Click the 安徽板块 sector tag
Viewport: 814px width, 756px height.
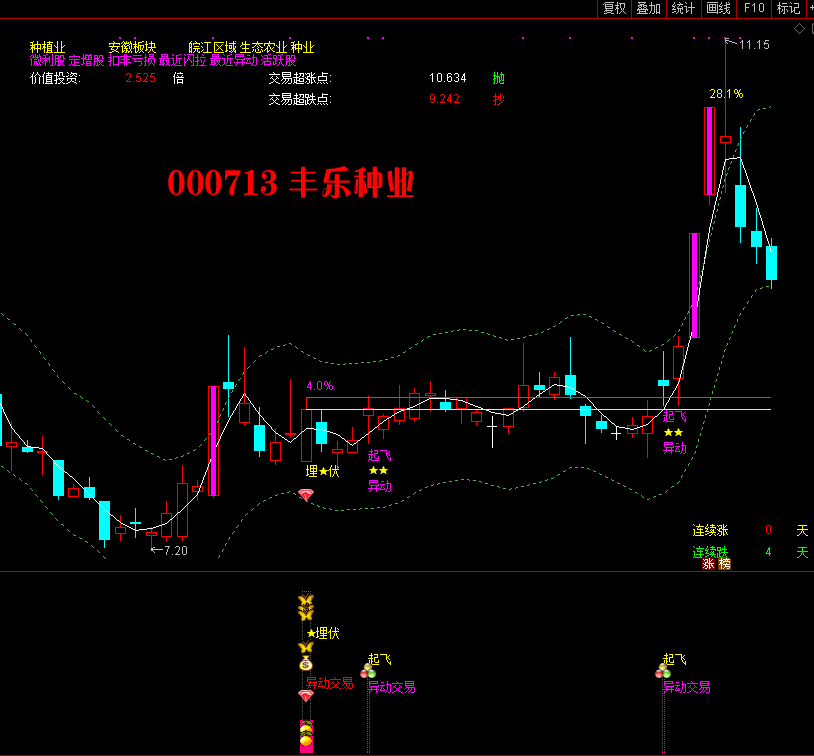[133, 47]
